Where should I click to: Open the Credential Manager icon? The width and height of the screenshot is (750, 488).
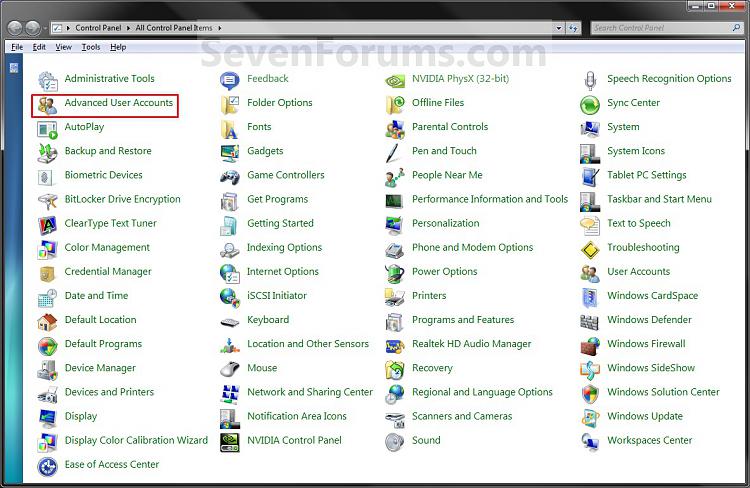click(x=48, y=274)
